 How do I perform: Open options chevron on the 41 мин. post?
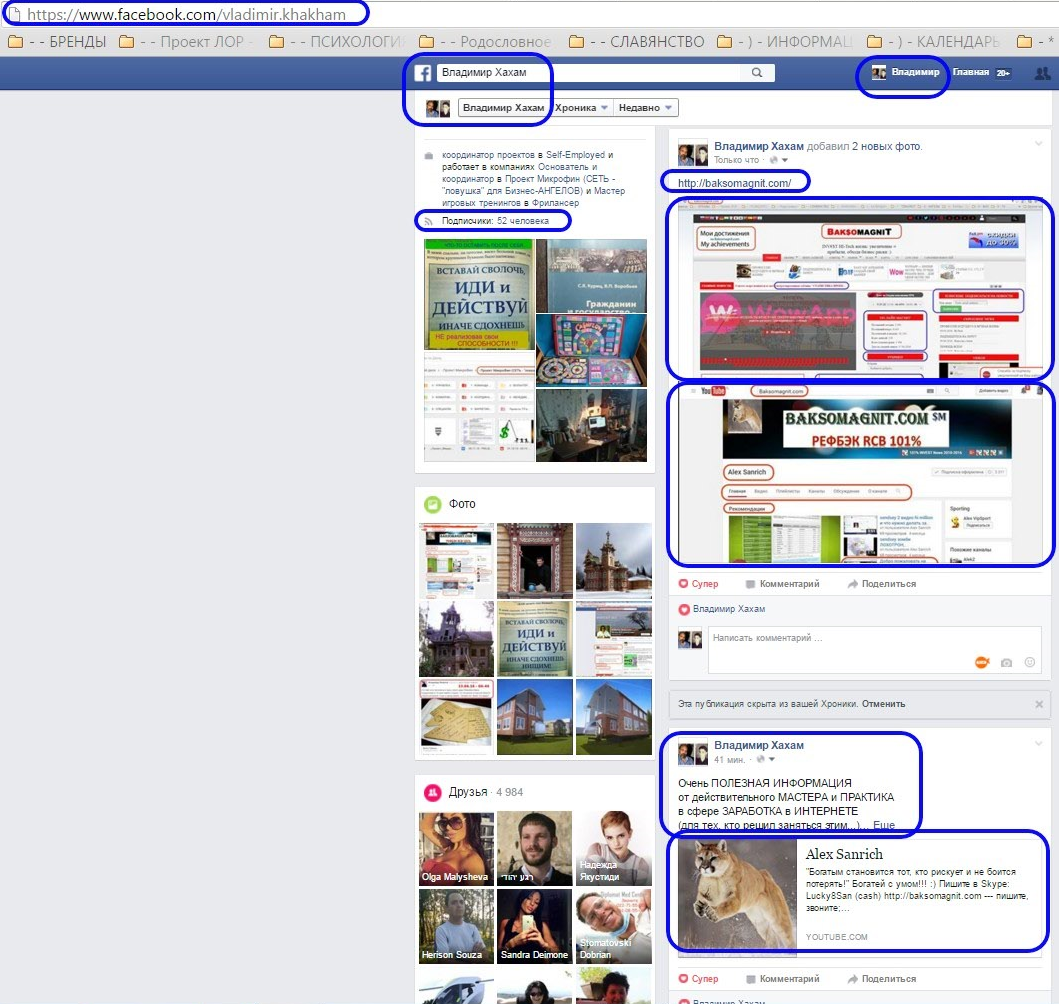(1038, 743)
